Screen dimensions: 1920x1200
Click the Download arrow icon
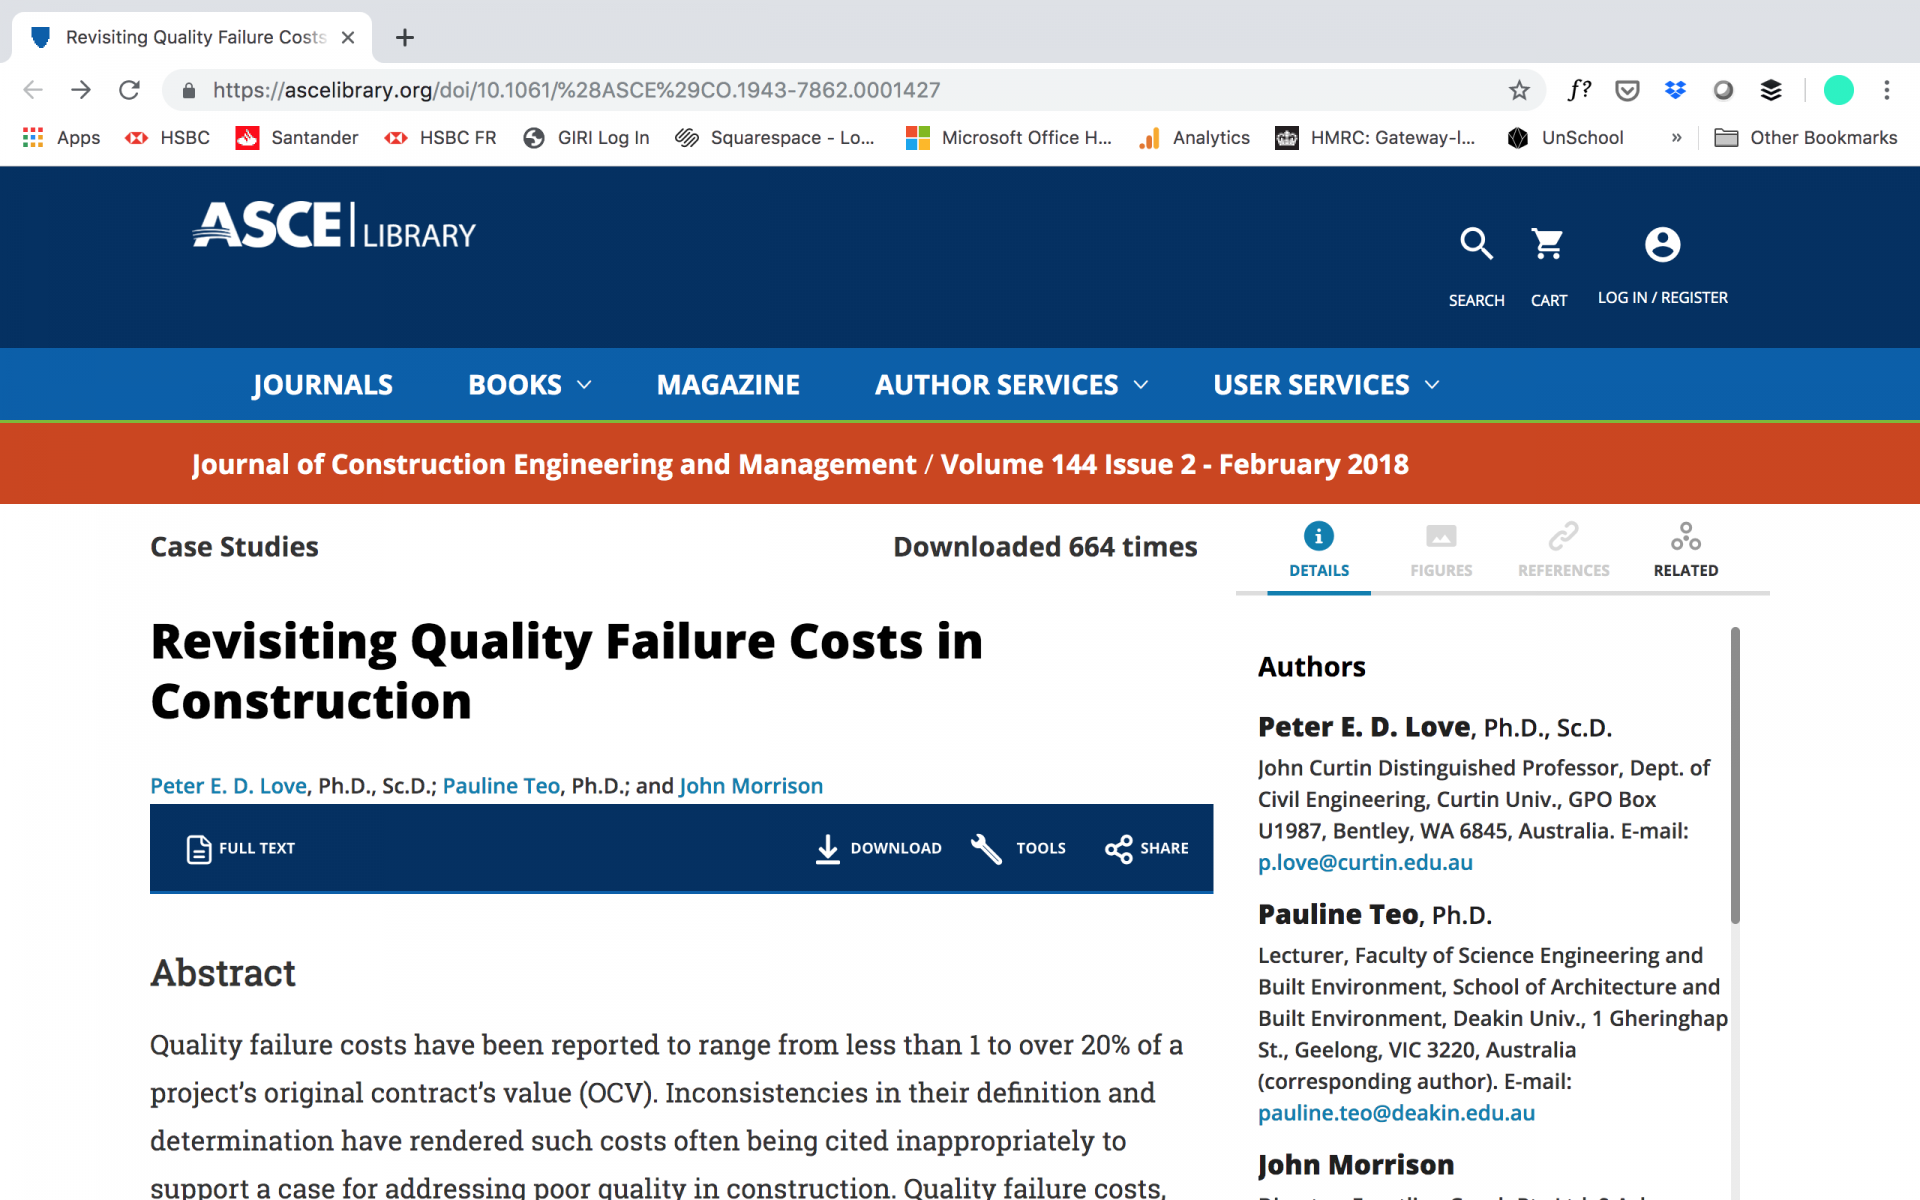pos(827,849)
